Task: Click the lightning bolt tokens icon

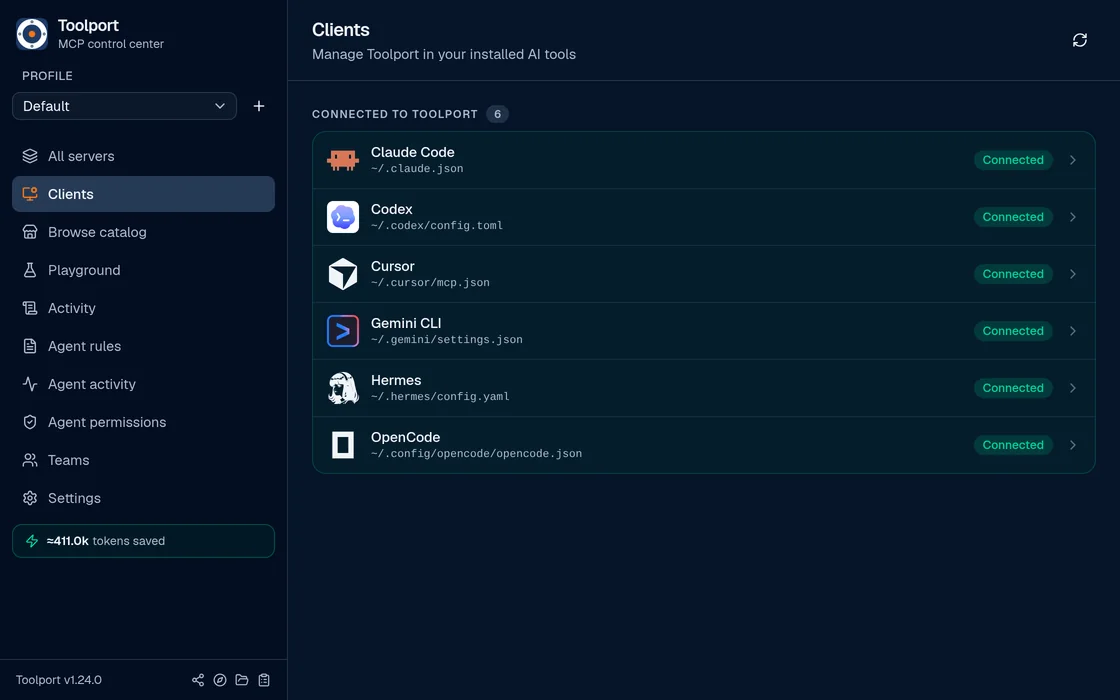Action: [x=32, y=541]
